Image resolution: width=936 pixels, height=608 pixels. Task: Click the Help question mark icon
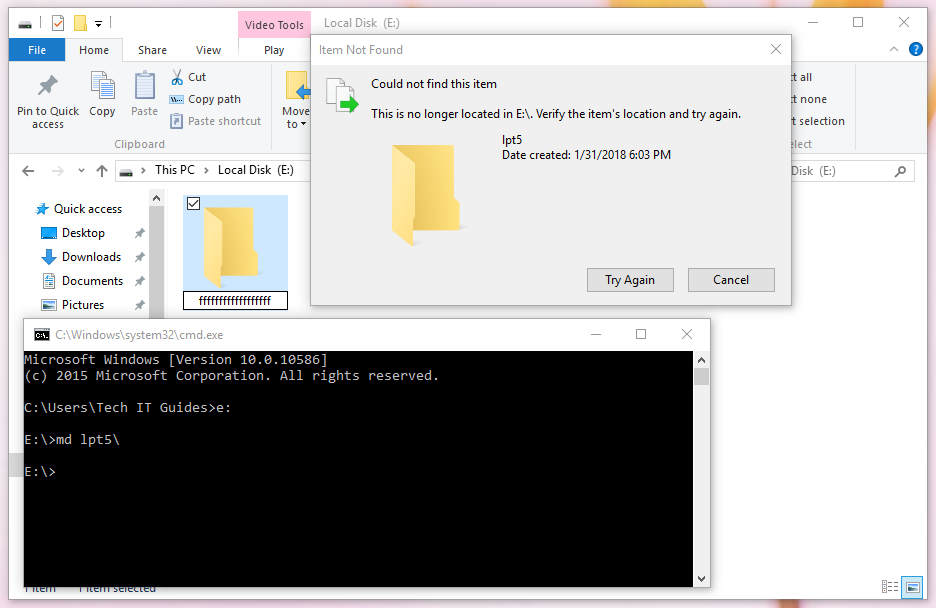(x=916, y=49)
